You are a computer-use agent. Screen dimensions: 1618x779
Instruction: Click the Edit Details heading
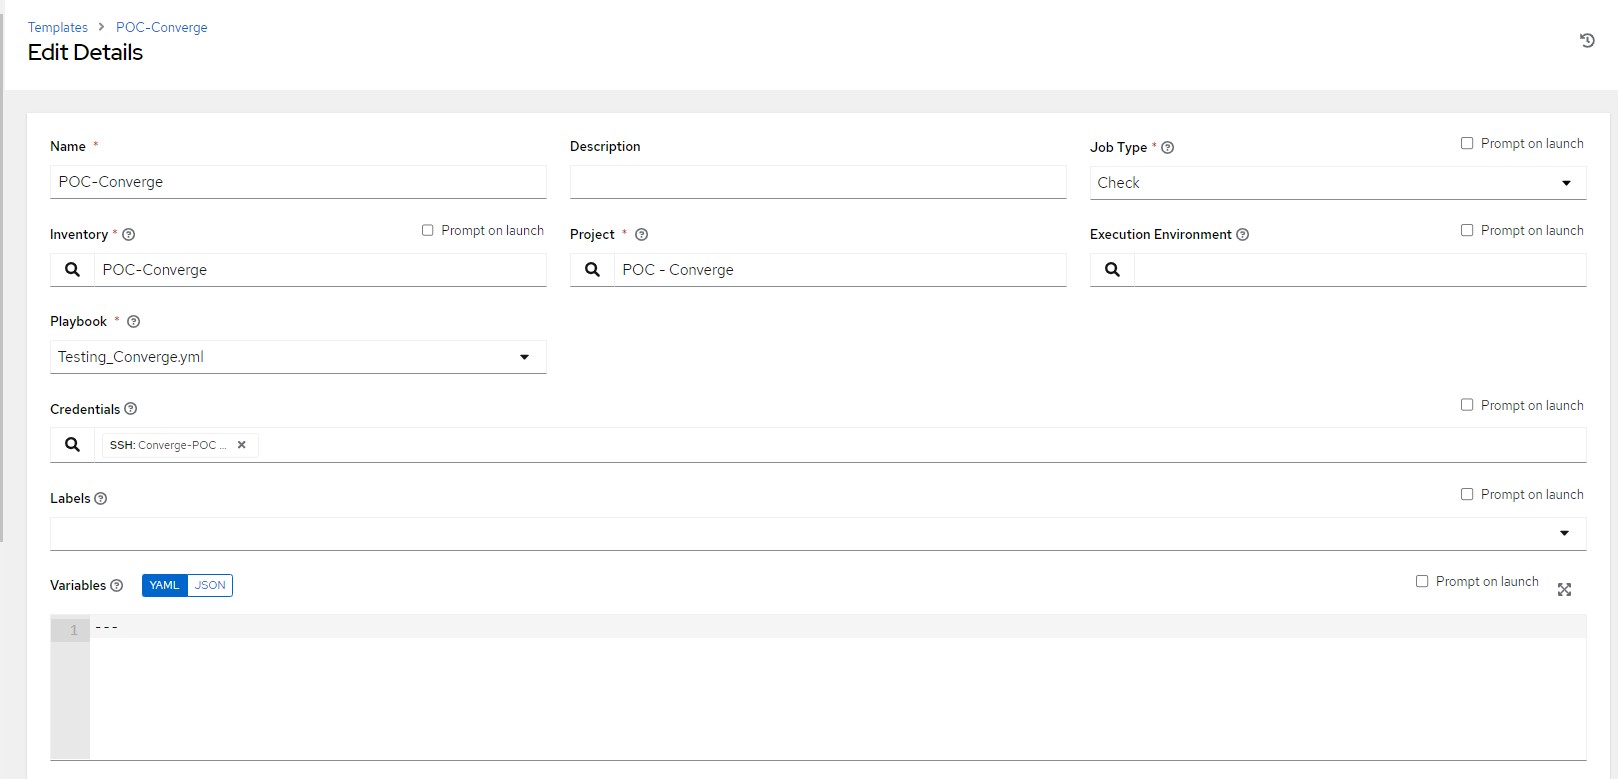point(85,53)
